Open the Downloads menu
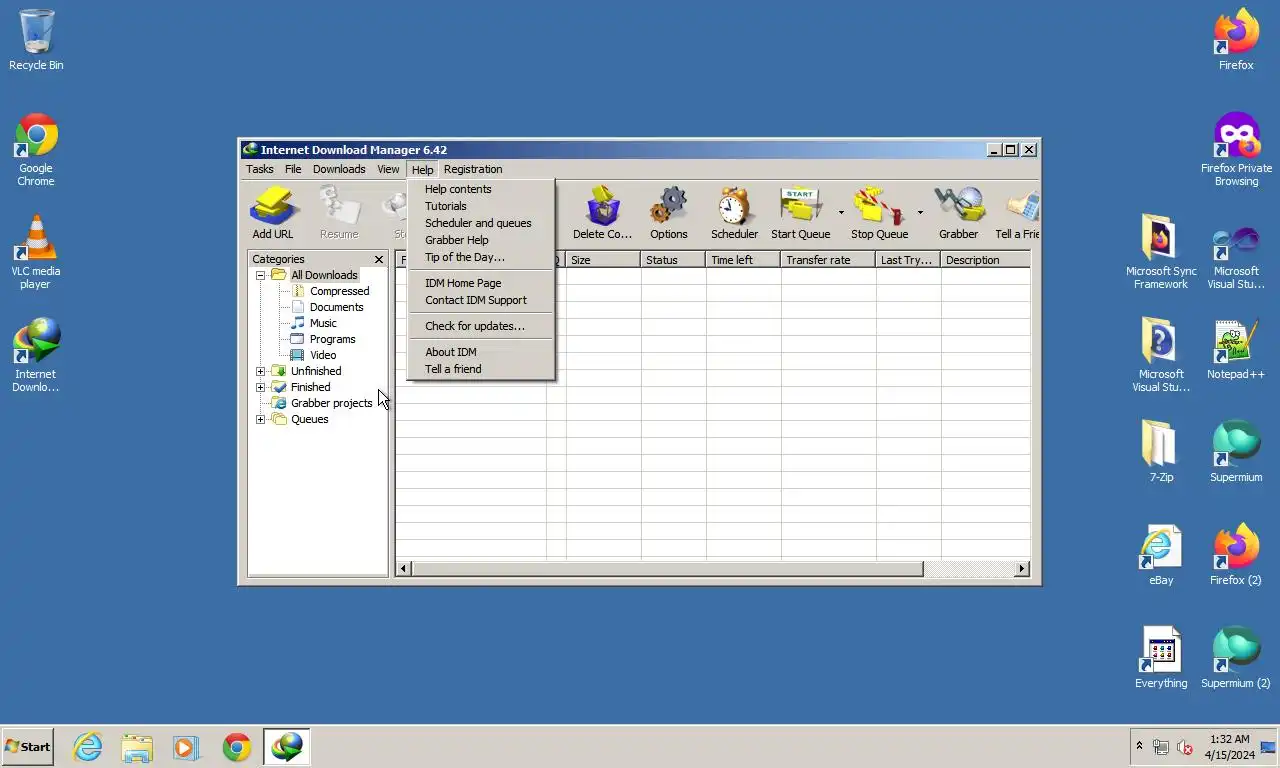Image resolution: width=1280 pixels, height=768 pixels. coord(339,169)
